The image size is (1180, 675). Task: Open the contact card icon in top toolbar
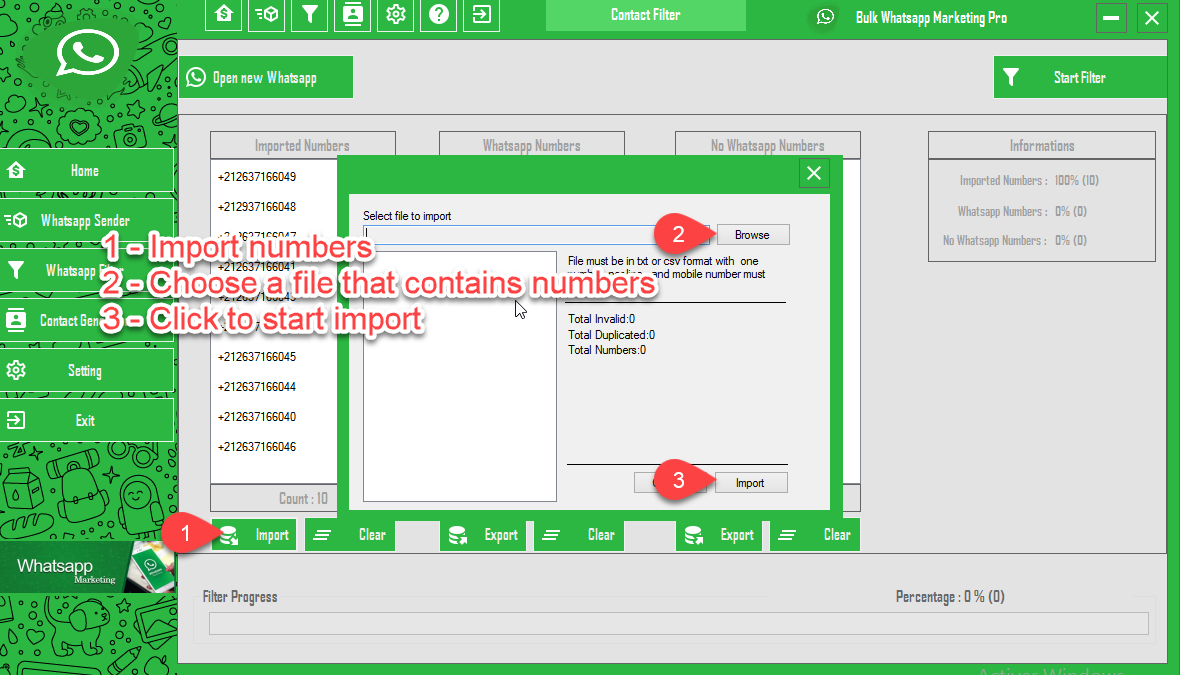(x=352, y=15)
